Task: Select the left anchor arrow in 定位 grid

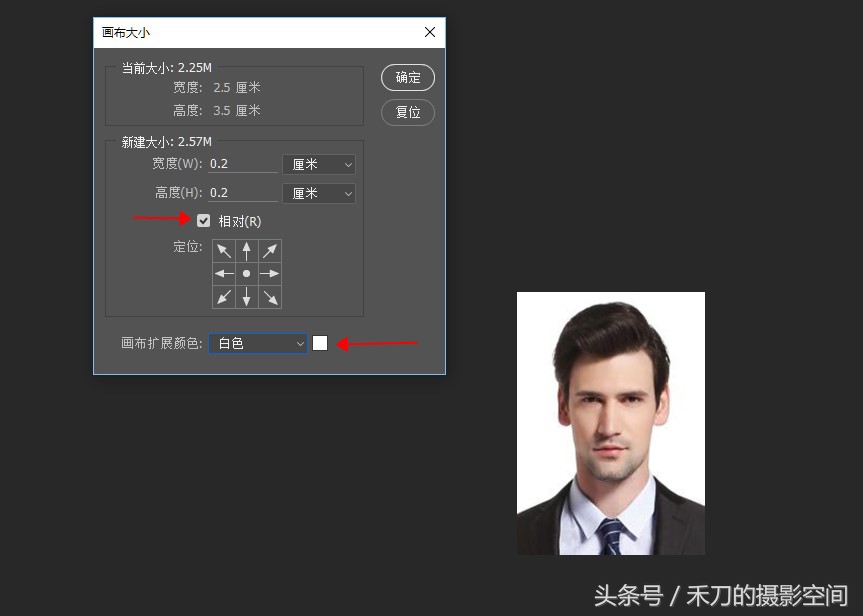Action: 223,273
